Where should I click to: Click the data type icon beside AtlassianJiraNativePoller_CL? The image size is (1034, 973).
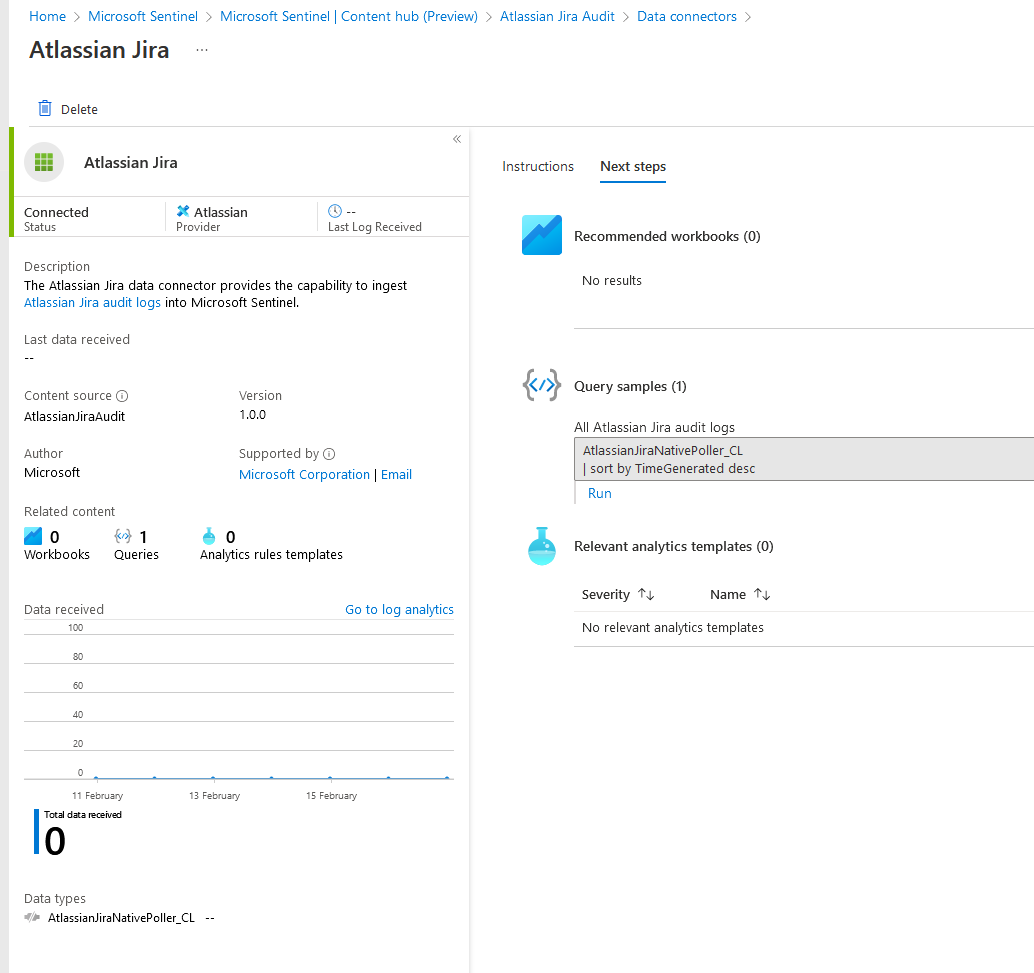pos(32,917)
